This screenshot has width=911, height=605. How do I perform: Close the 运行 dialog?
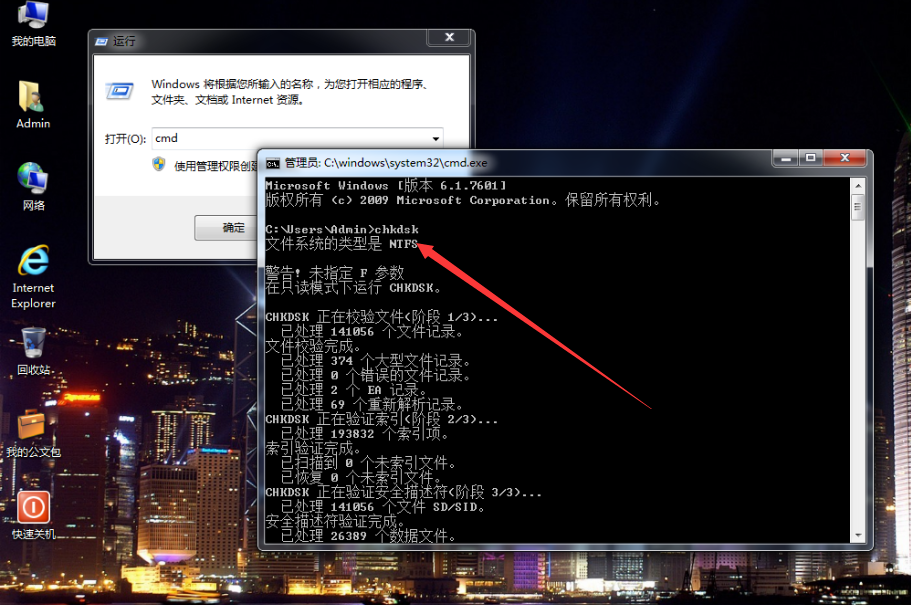[x=450, y=37]
